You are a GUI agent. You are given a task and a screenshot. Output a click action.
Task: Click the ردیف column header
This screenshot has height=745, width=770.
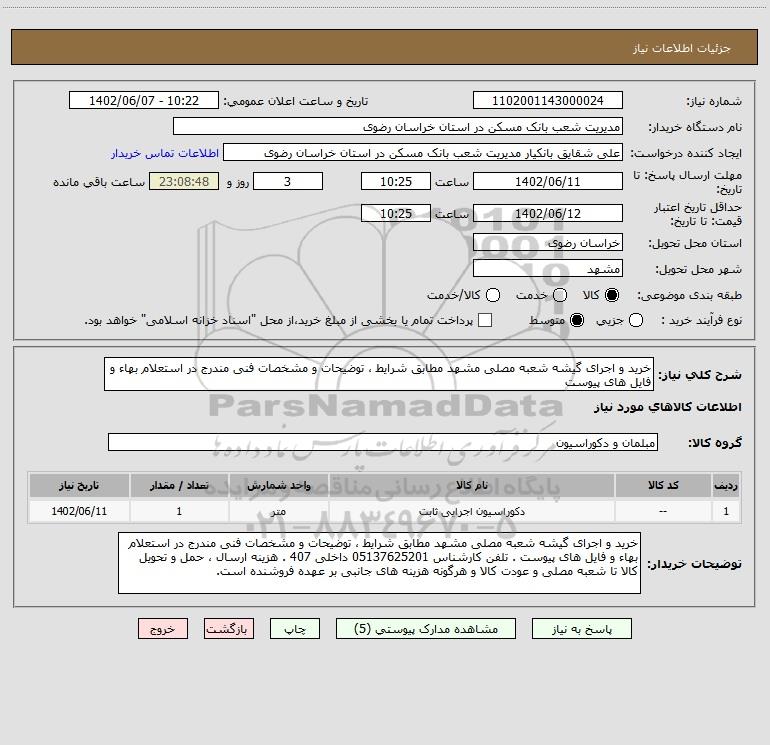726,485
